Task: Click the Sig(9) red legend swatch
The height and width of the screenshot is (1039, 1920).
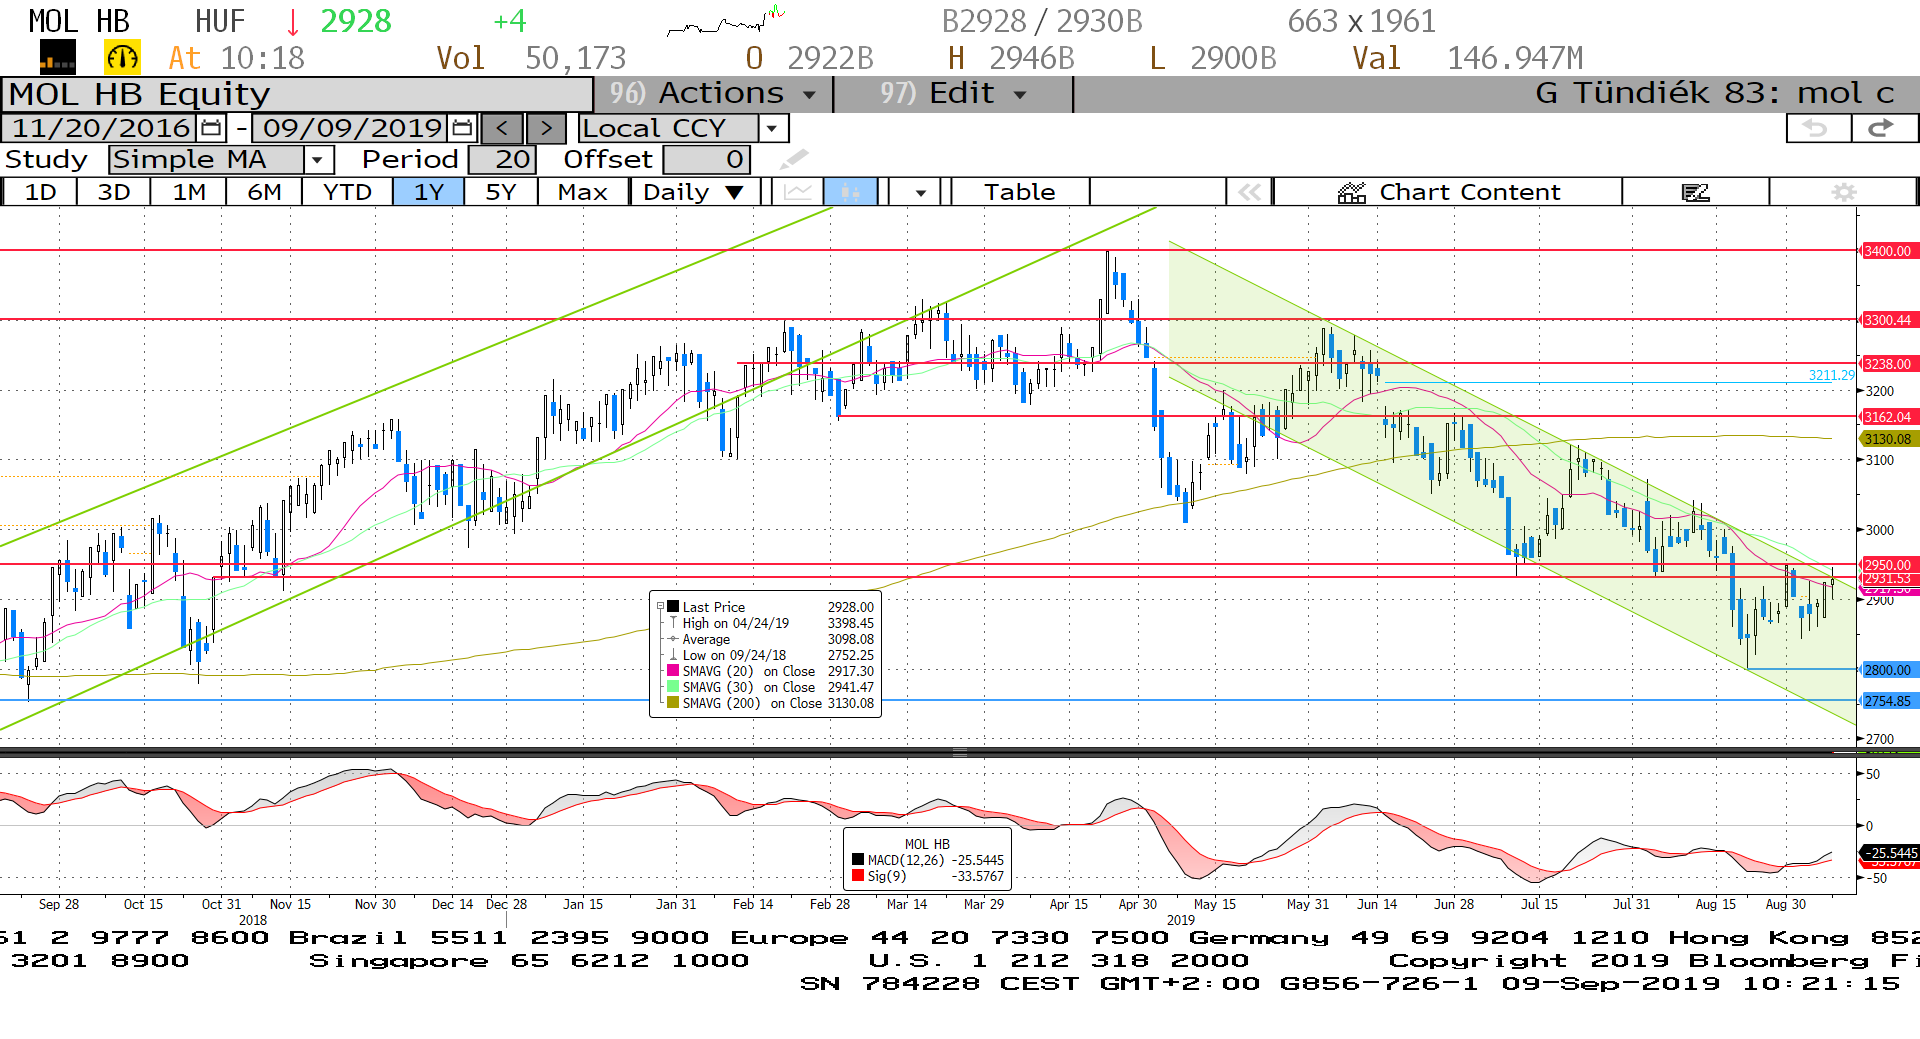Action: [x=858, y=876]
